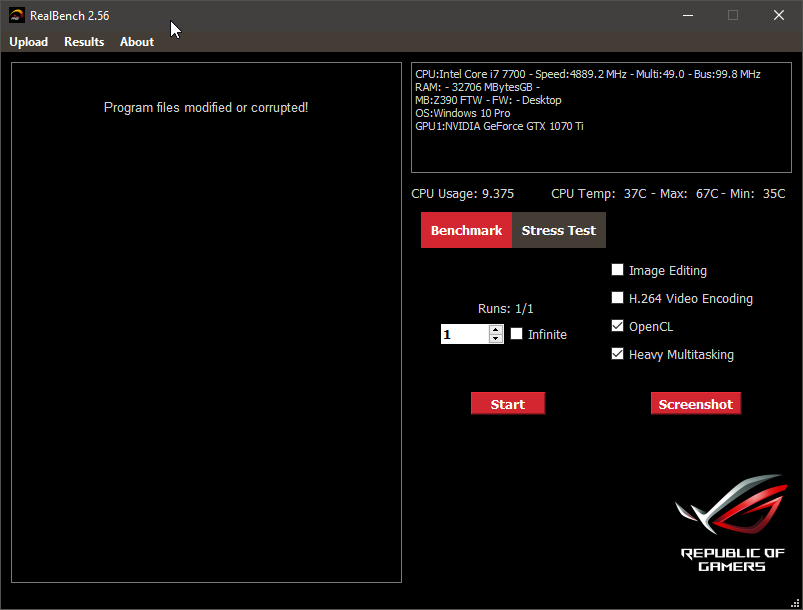Screen dimensions: 803x610
Task: Select the Benchmark tab
Action: pos(466,230)
